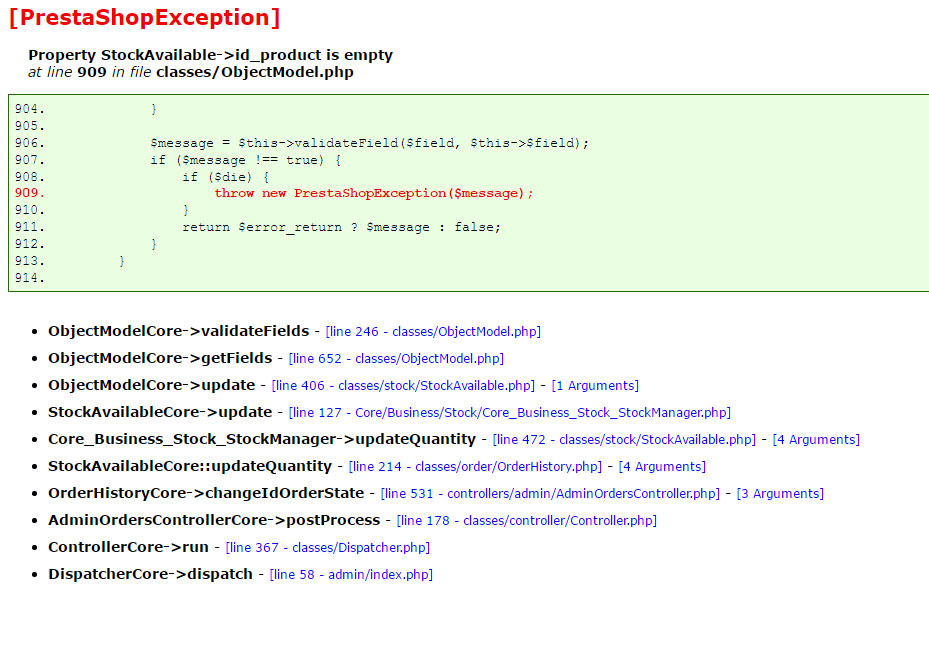Click code line 911 return $error_return statement
This screenshot has height=649, width=929.
[342, 227]
